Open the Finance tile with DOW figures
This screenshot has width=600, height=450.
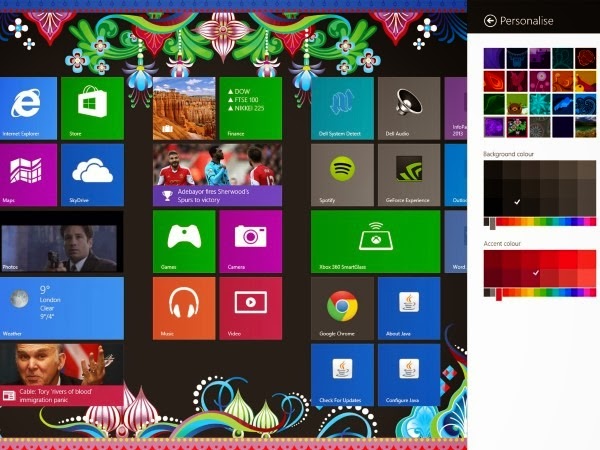pyautogui.click(x=251, y=108)
